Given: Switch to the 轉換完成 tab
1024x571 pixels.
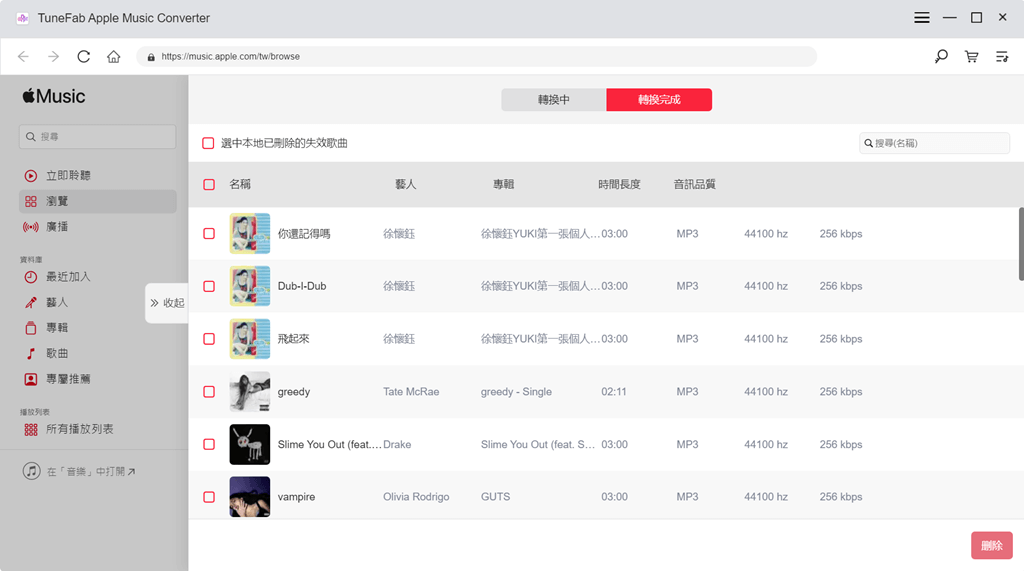Looking at the screenshot, I should pos(659,100).
